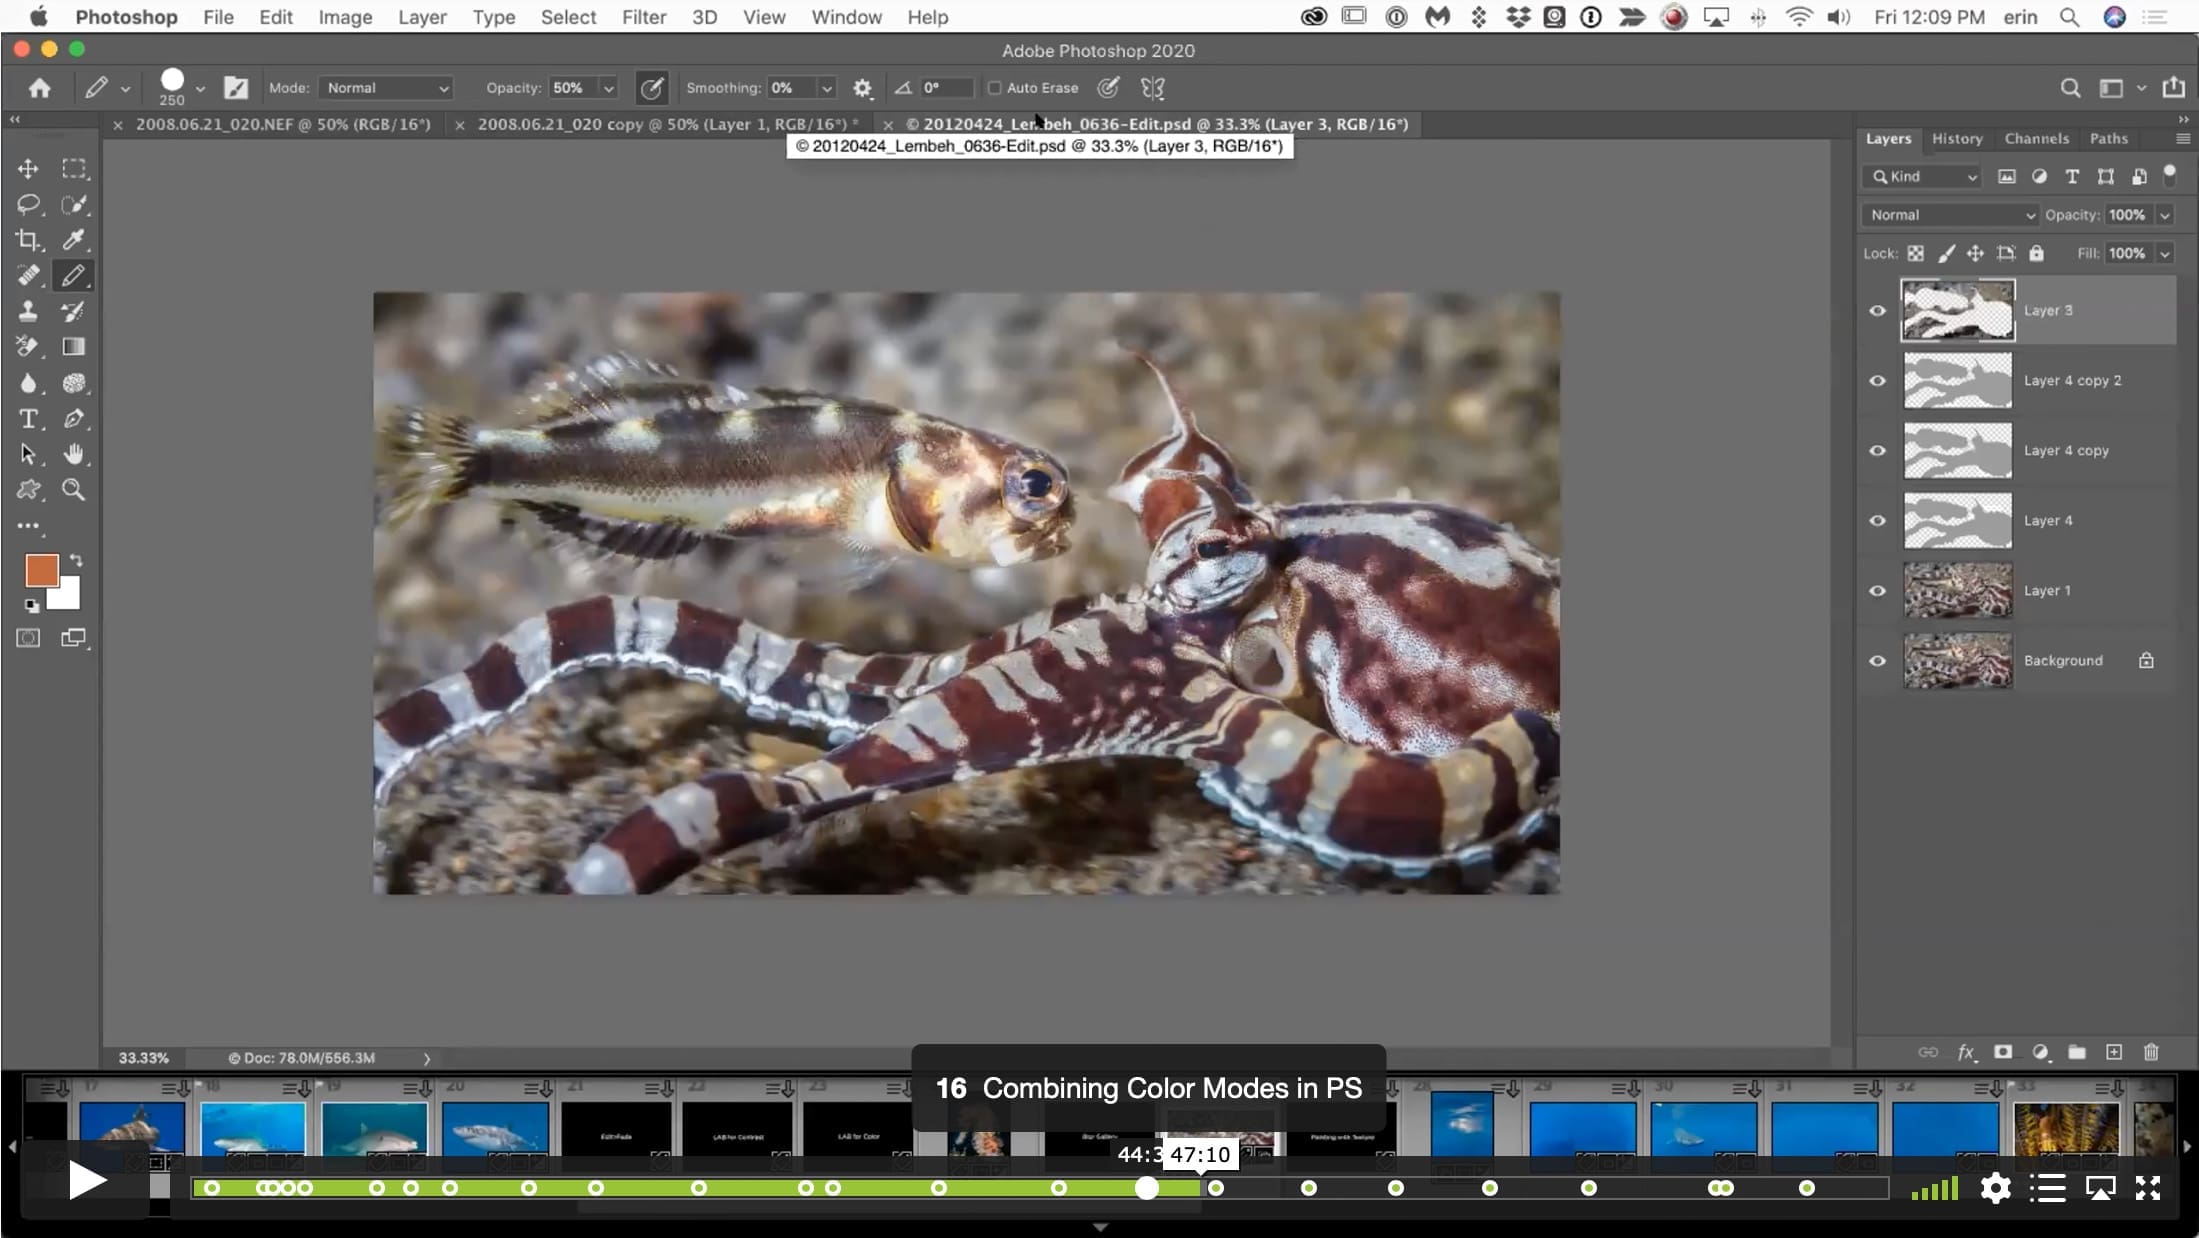Viewport: 2199px width, 1238px height.
Task: Select the Quick Selection tool
Action: click(74, 205)
